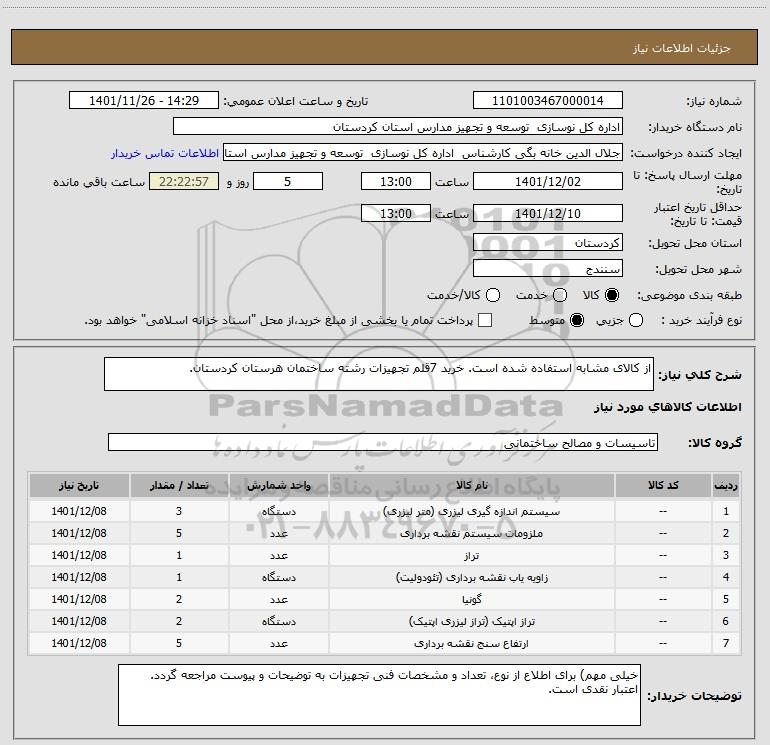The image size is (770, 745).
Task: Click the نام کالا column header
Action: click(471, 486)
